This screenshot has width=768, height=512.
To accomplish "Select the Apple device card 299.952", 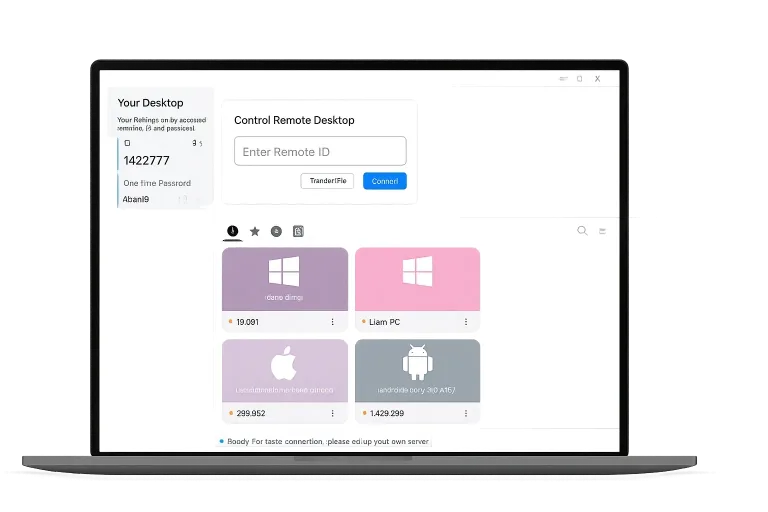I will (285, 371).
